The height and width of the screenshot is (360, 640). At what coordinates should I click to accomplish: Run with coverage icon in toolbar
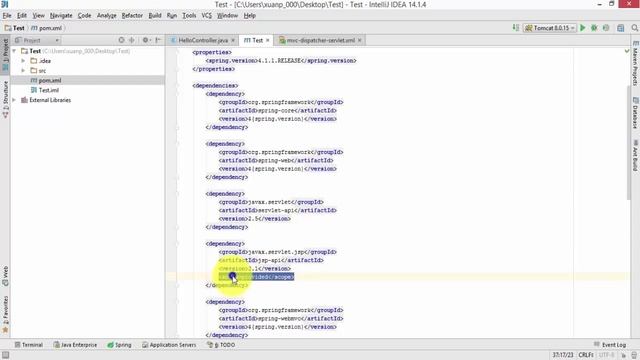click(x=606, y=28)
